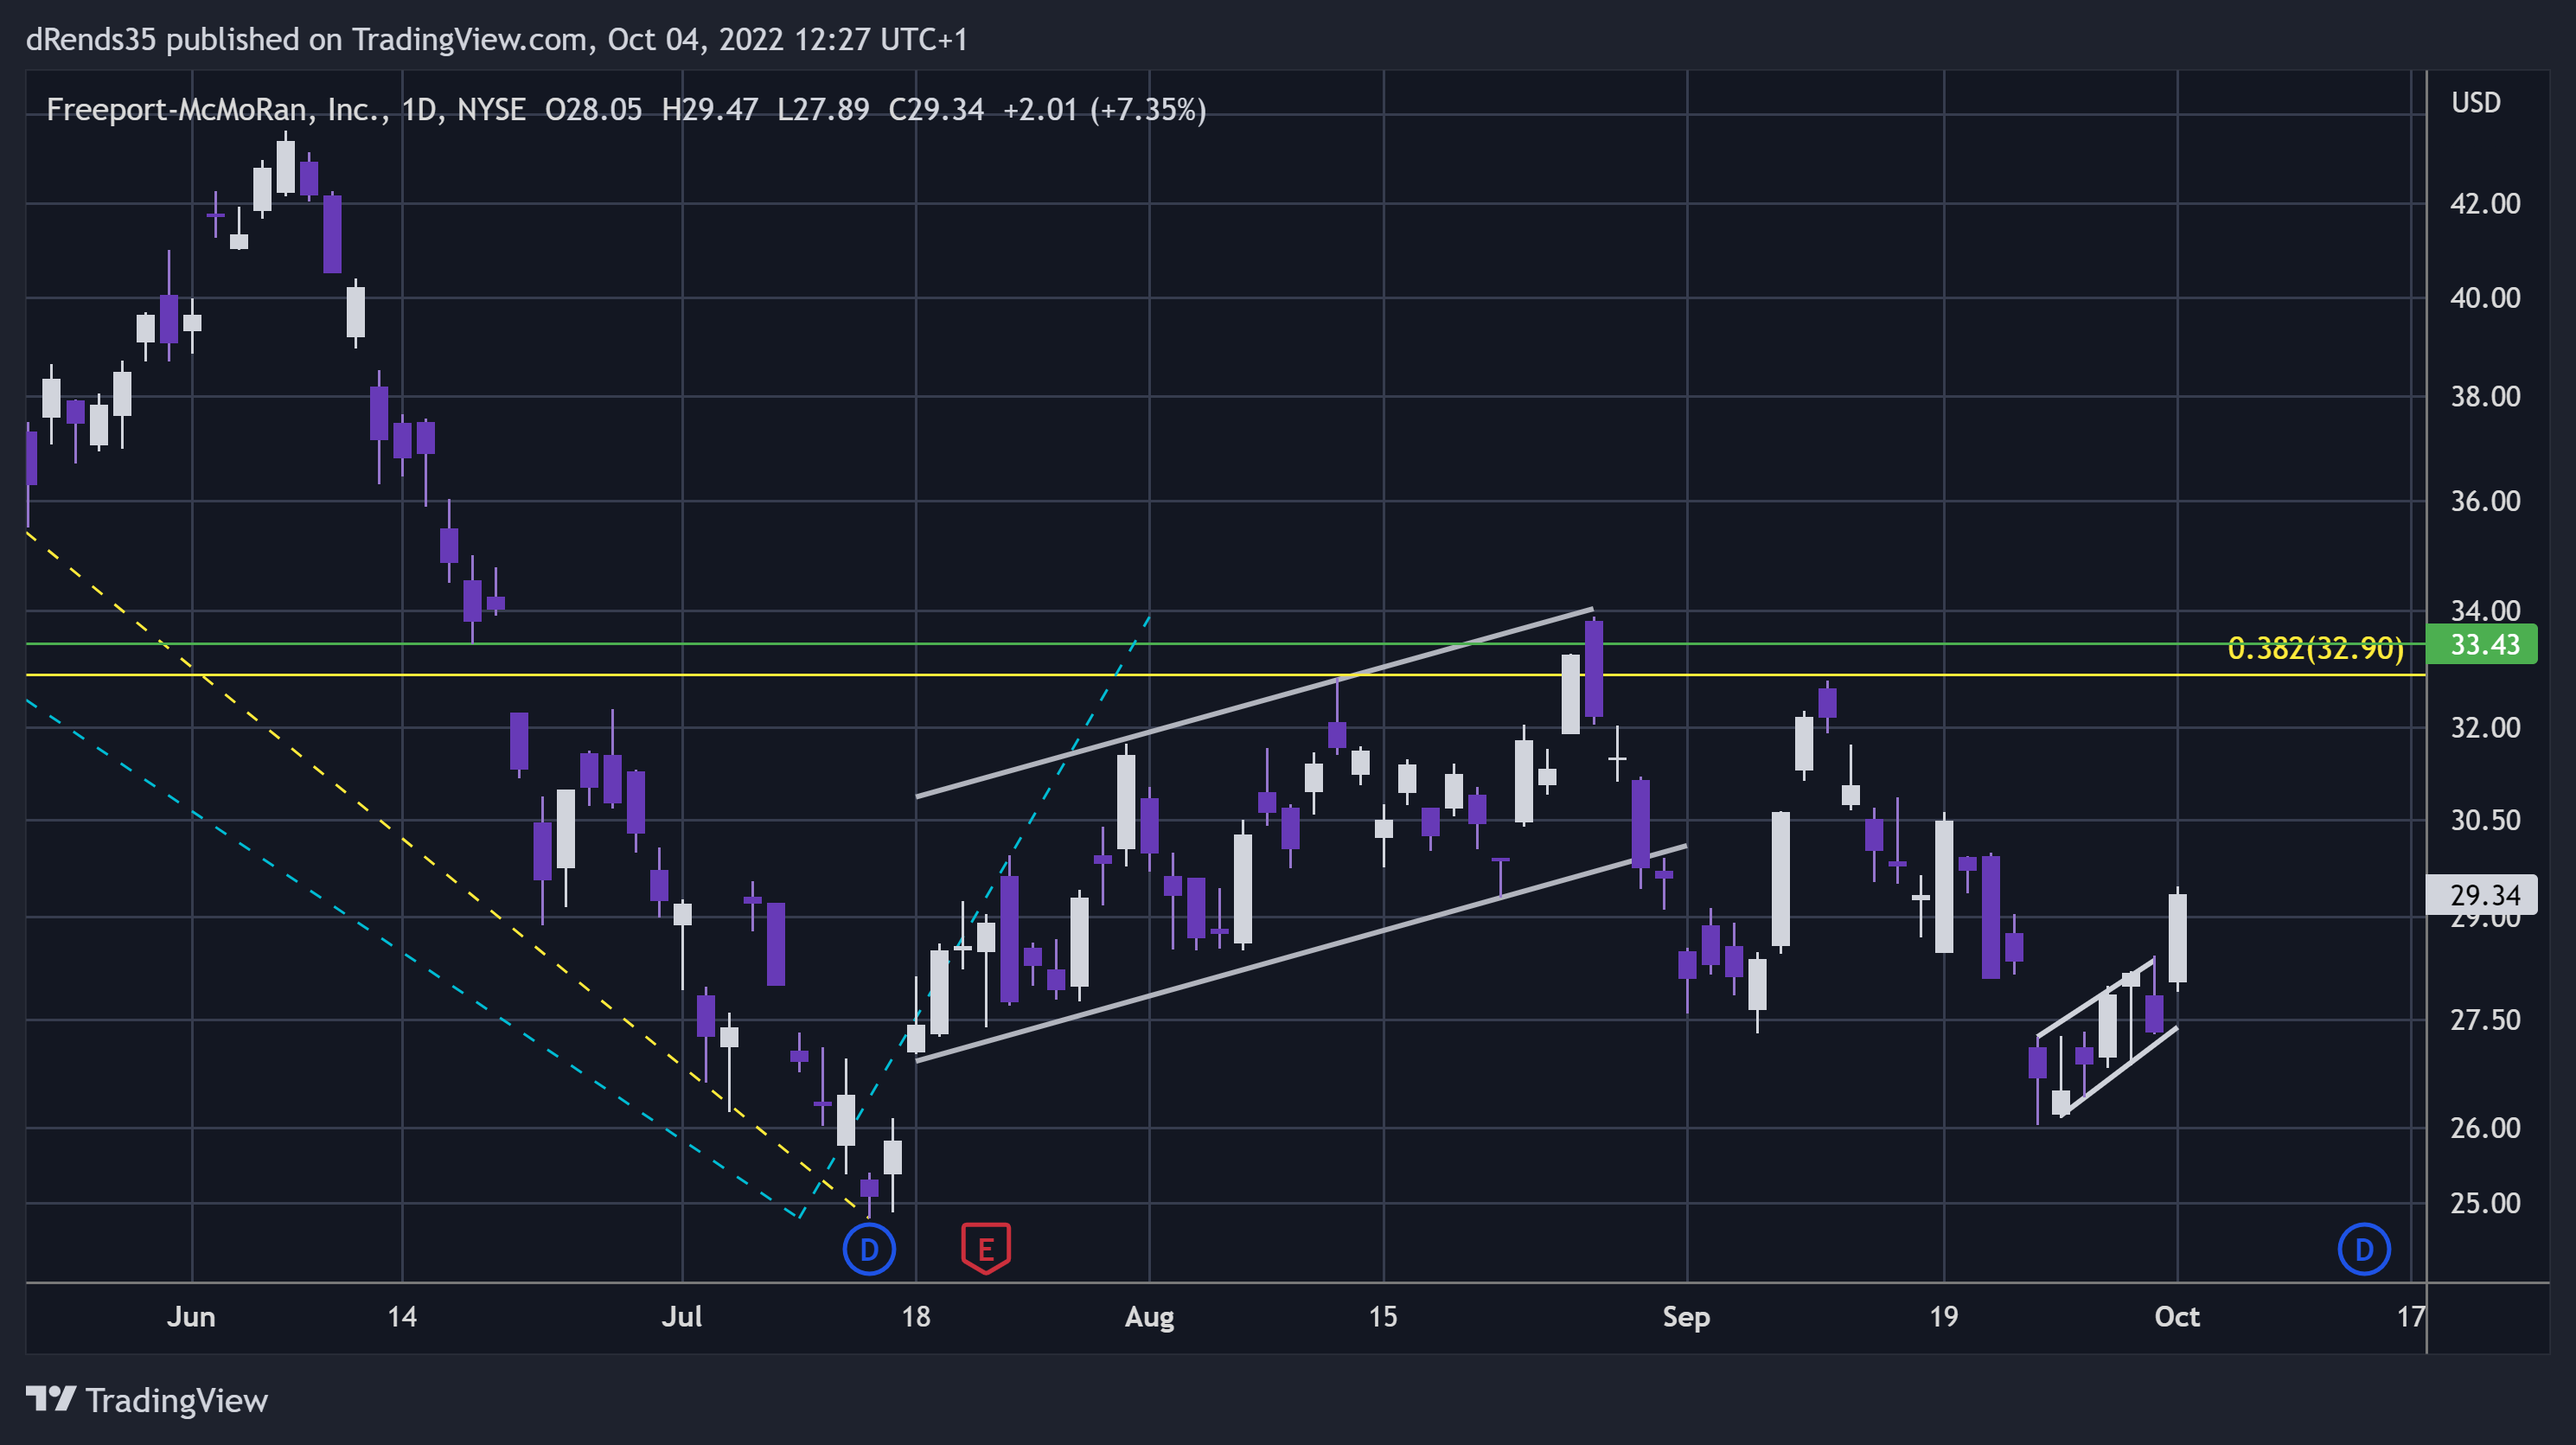The image size is (2576, 1445).
Task: Click the H29.47 high value
Action: (x=710, y=109)
